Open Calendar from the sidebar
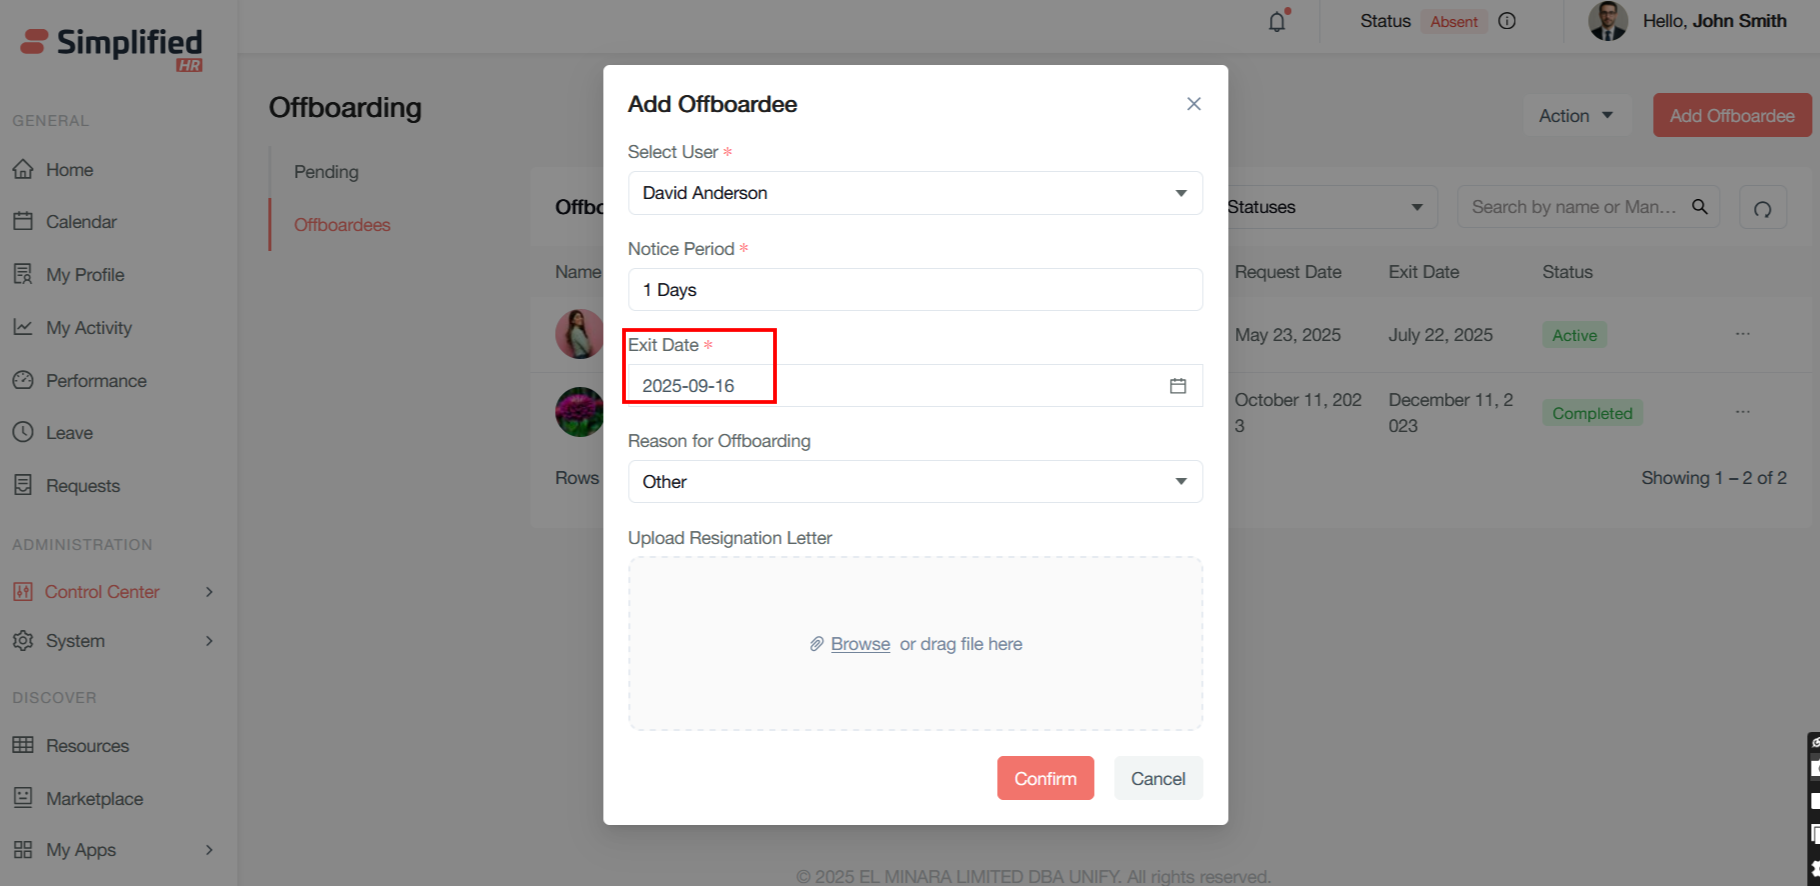Viewport: 1820px width, 886px height. click(x=81, y=222)
